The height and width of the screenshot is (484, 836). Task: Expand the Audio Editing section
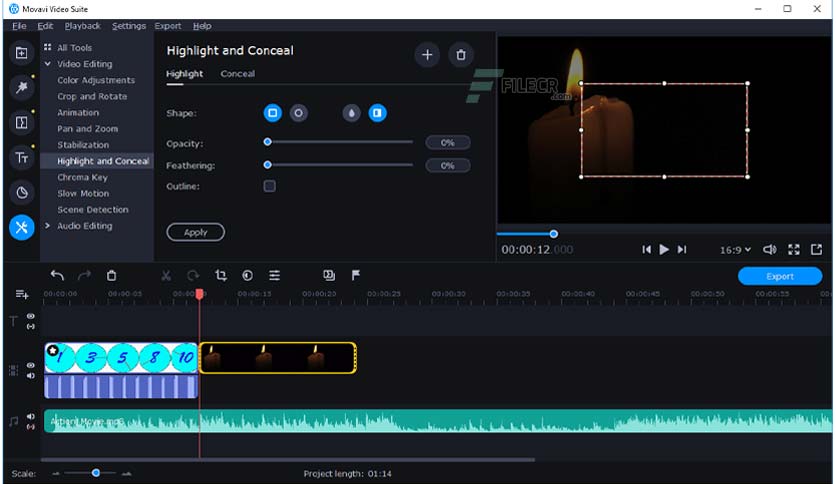coord(47,226)
